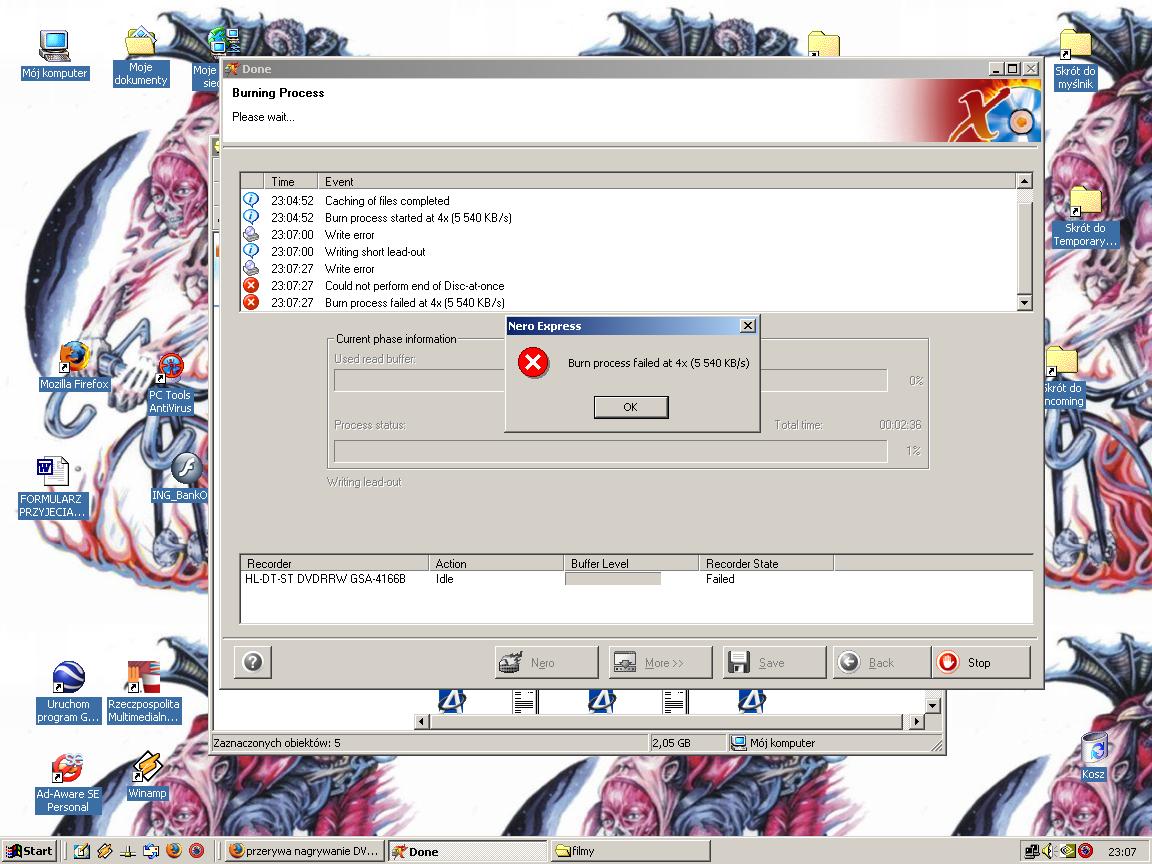Click the Event column header
Image resolution: width=1152 pixels, height=864 pixels.
[667, 181]
